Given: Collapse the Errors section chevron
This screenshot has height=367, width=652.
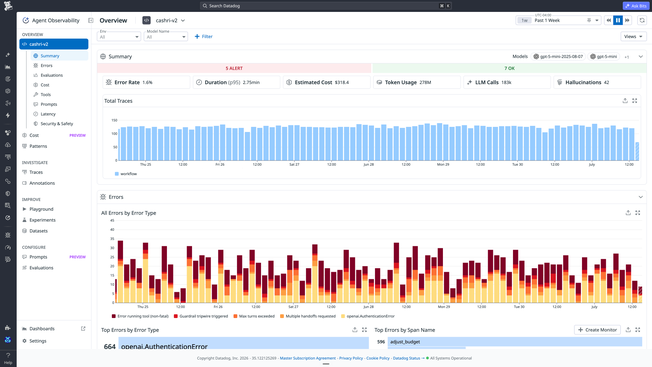Looking at the screenshot, I should click(641, 197).
